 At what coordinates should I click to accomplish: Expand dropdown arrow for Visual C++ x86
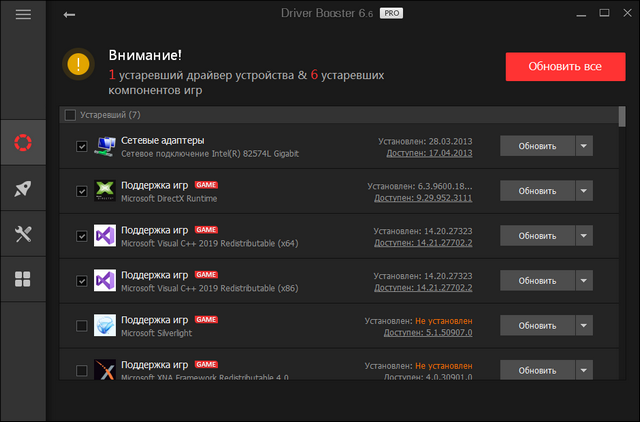[x=584, y=281]
